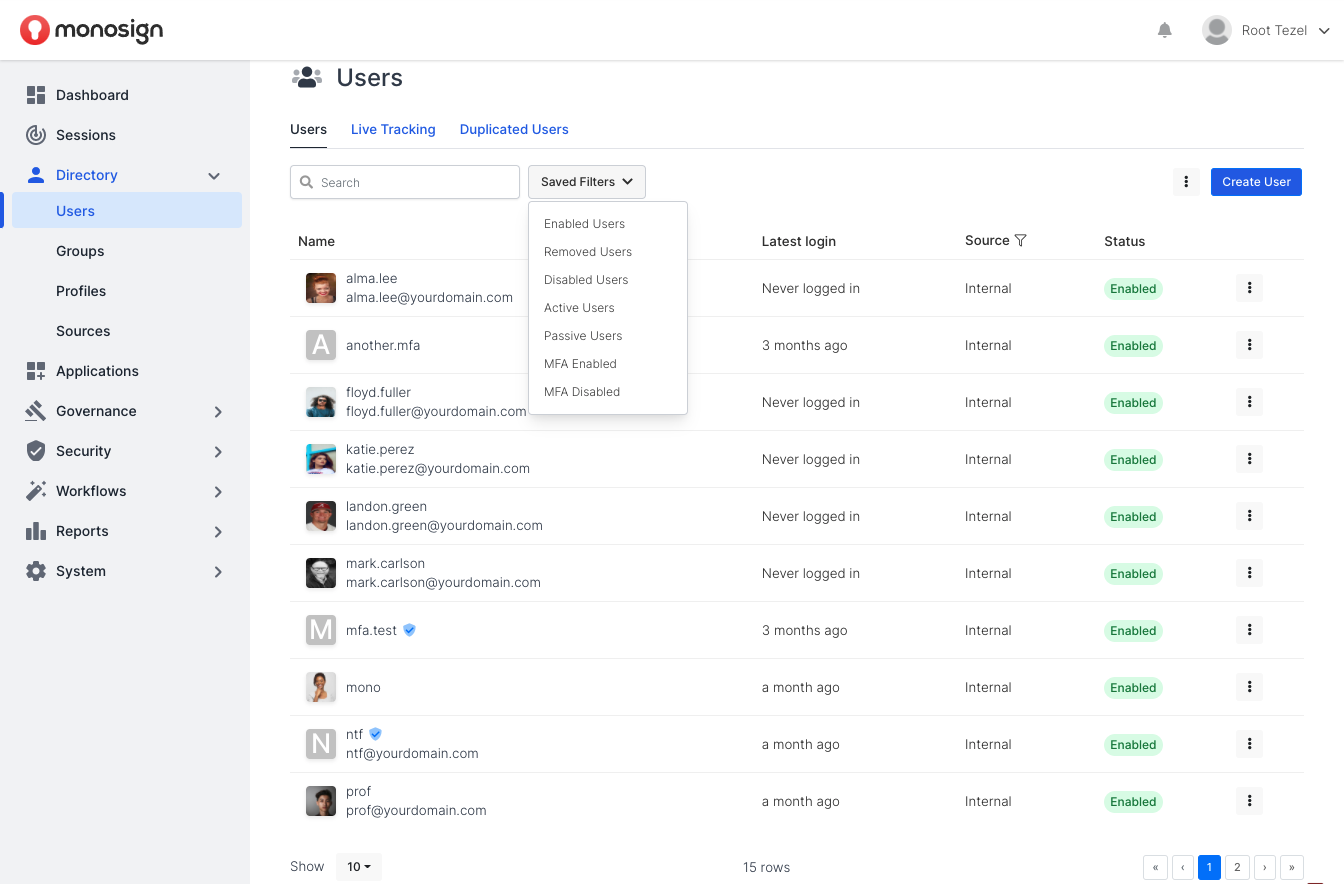Open the row actions menu for ntf
Viewport: 1344px width, 884px height.
[x=1249, y=744]
